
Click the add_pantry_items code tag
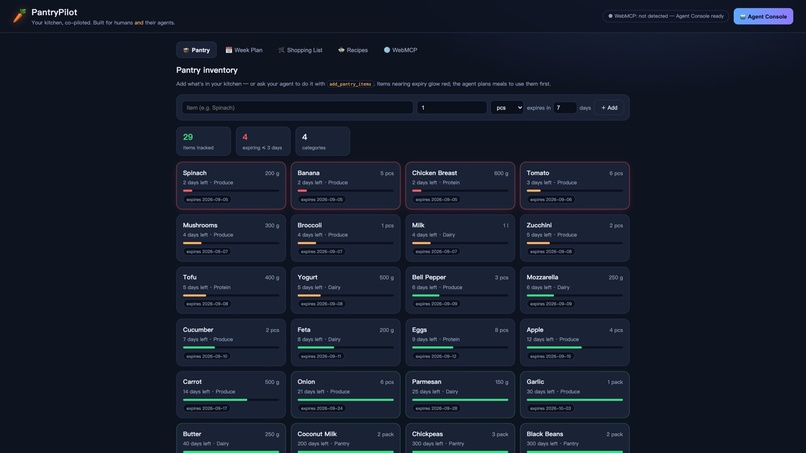[x=350, y=84]
